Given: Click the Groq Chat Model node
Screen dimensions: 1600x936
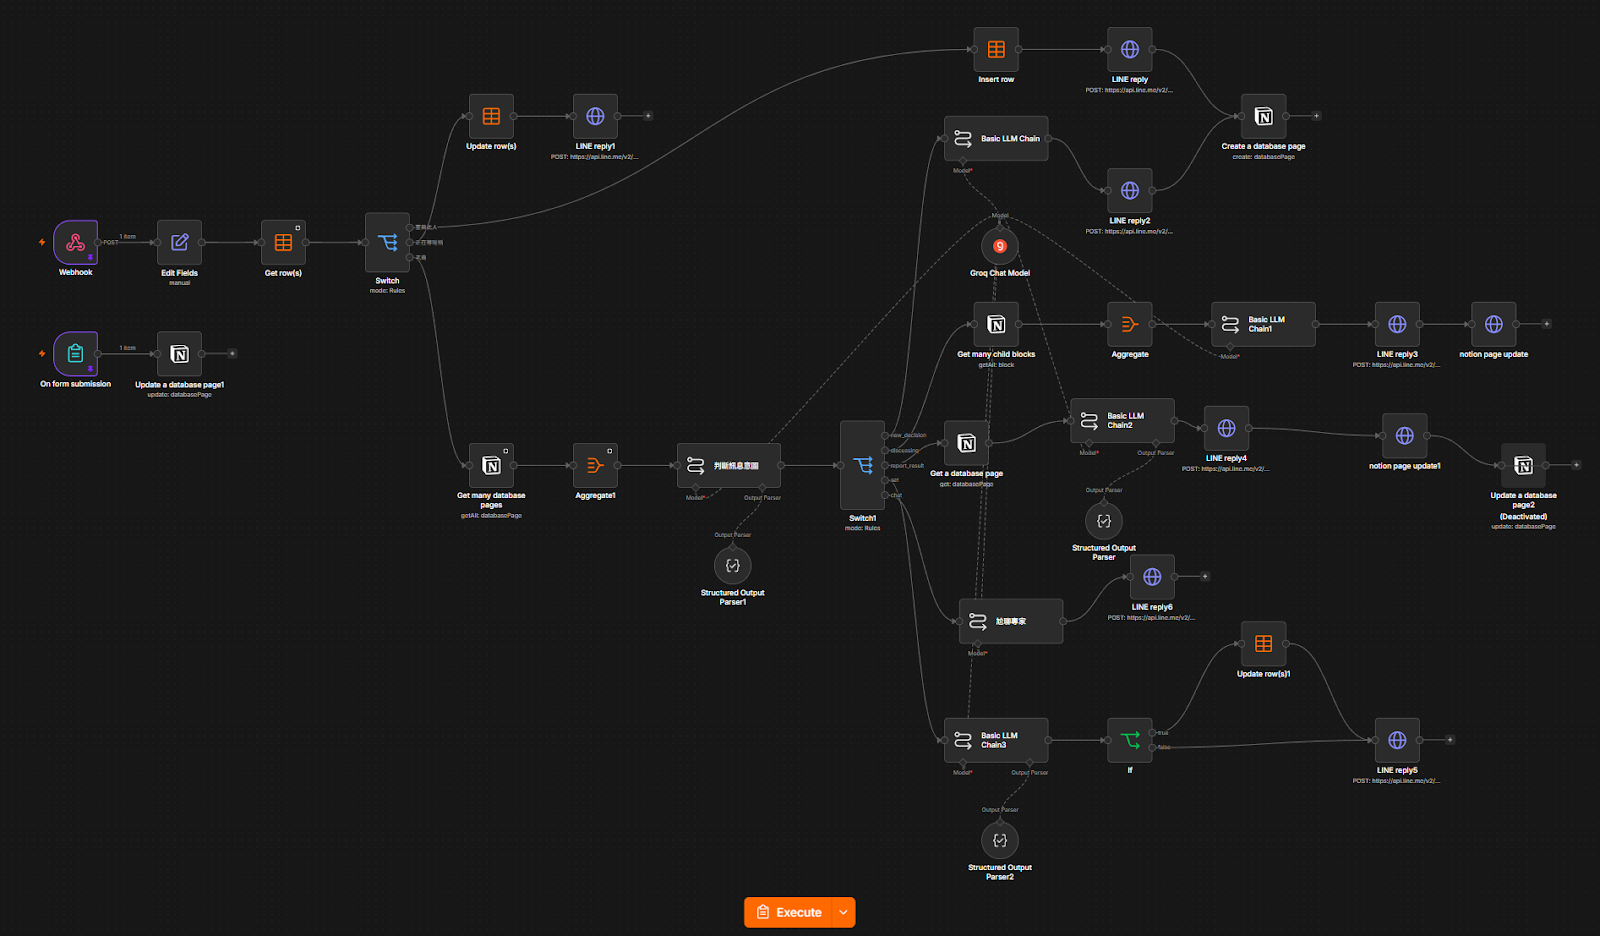Looking at the screenshot, I should pyautogui.click(x=1000, y=246).
